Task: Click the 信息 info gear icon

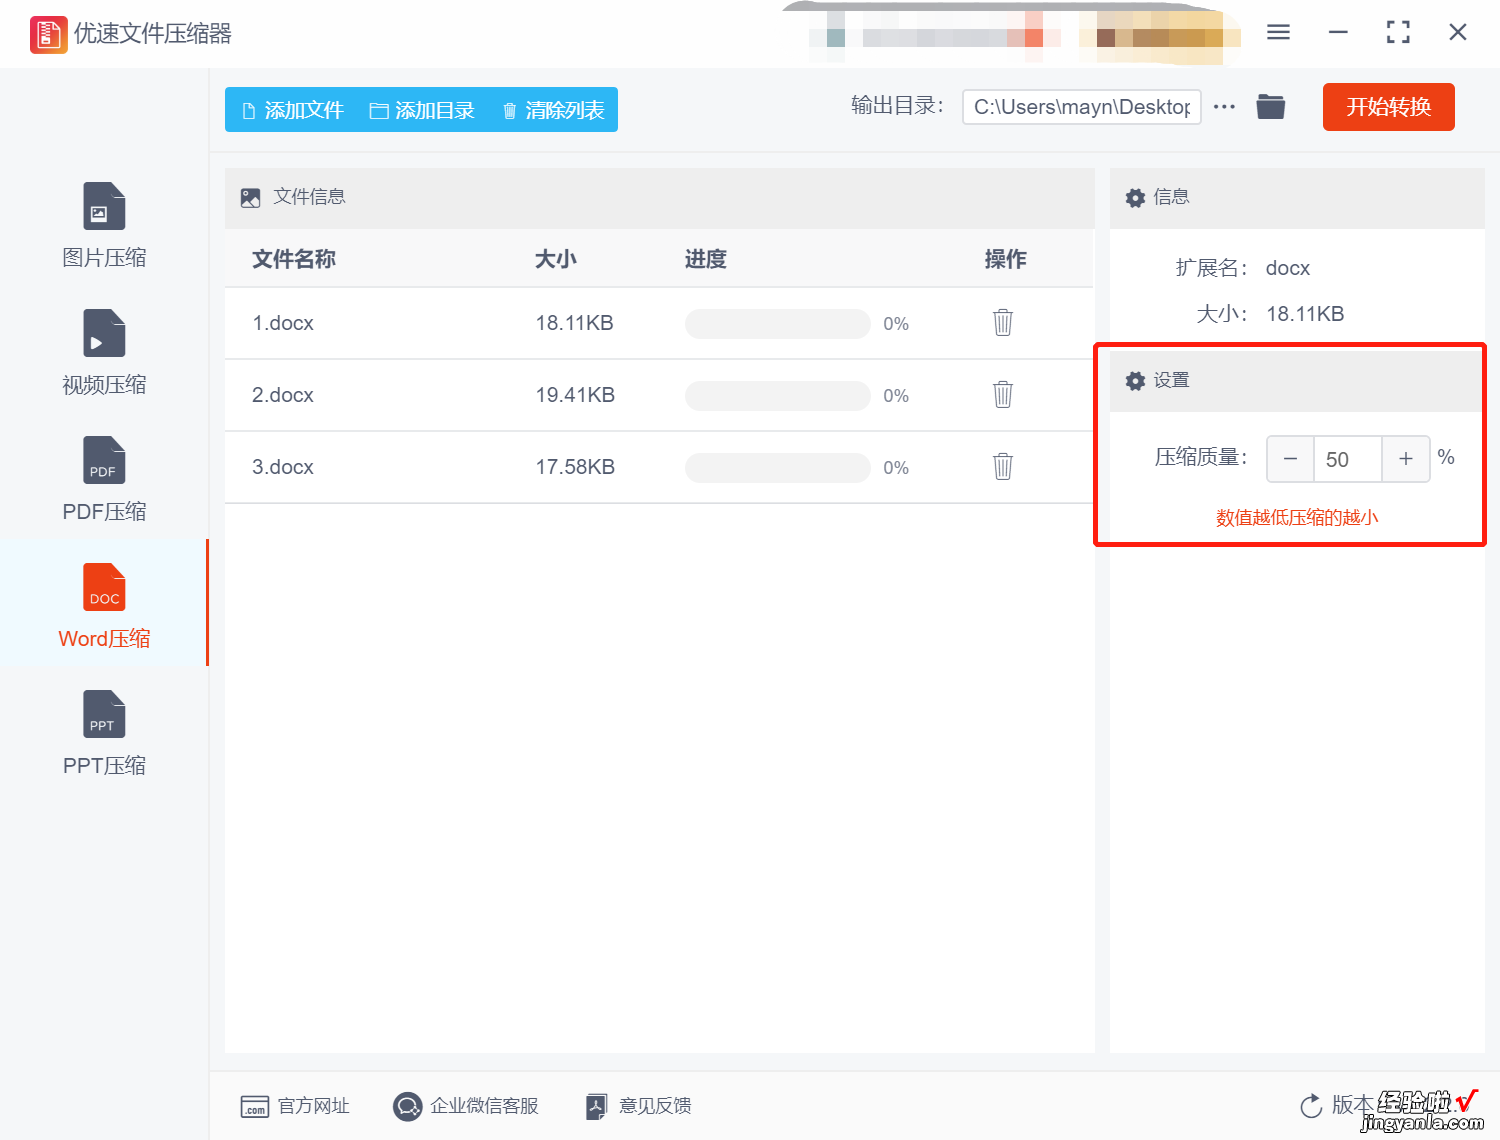Action: (x=1135, y=198)
